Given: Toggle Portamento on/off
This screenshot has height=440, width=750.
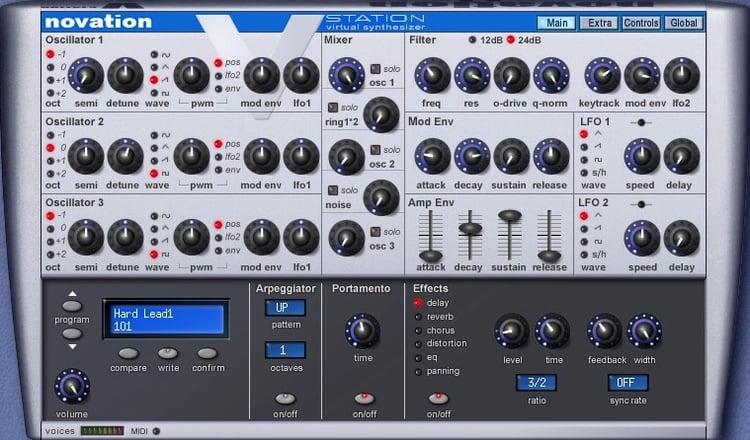Looking at the screenshot, I should pyautogui.click(x=364, y=398).
